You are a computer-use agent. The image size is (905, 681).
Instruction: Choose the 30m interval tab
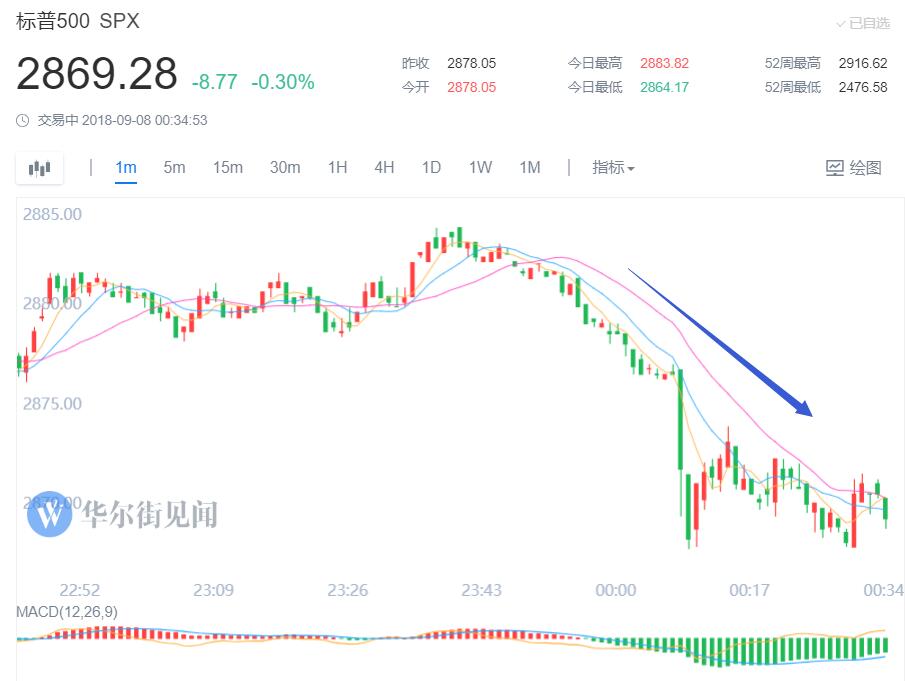[x=285, y=168]
